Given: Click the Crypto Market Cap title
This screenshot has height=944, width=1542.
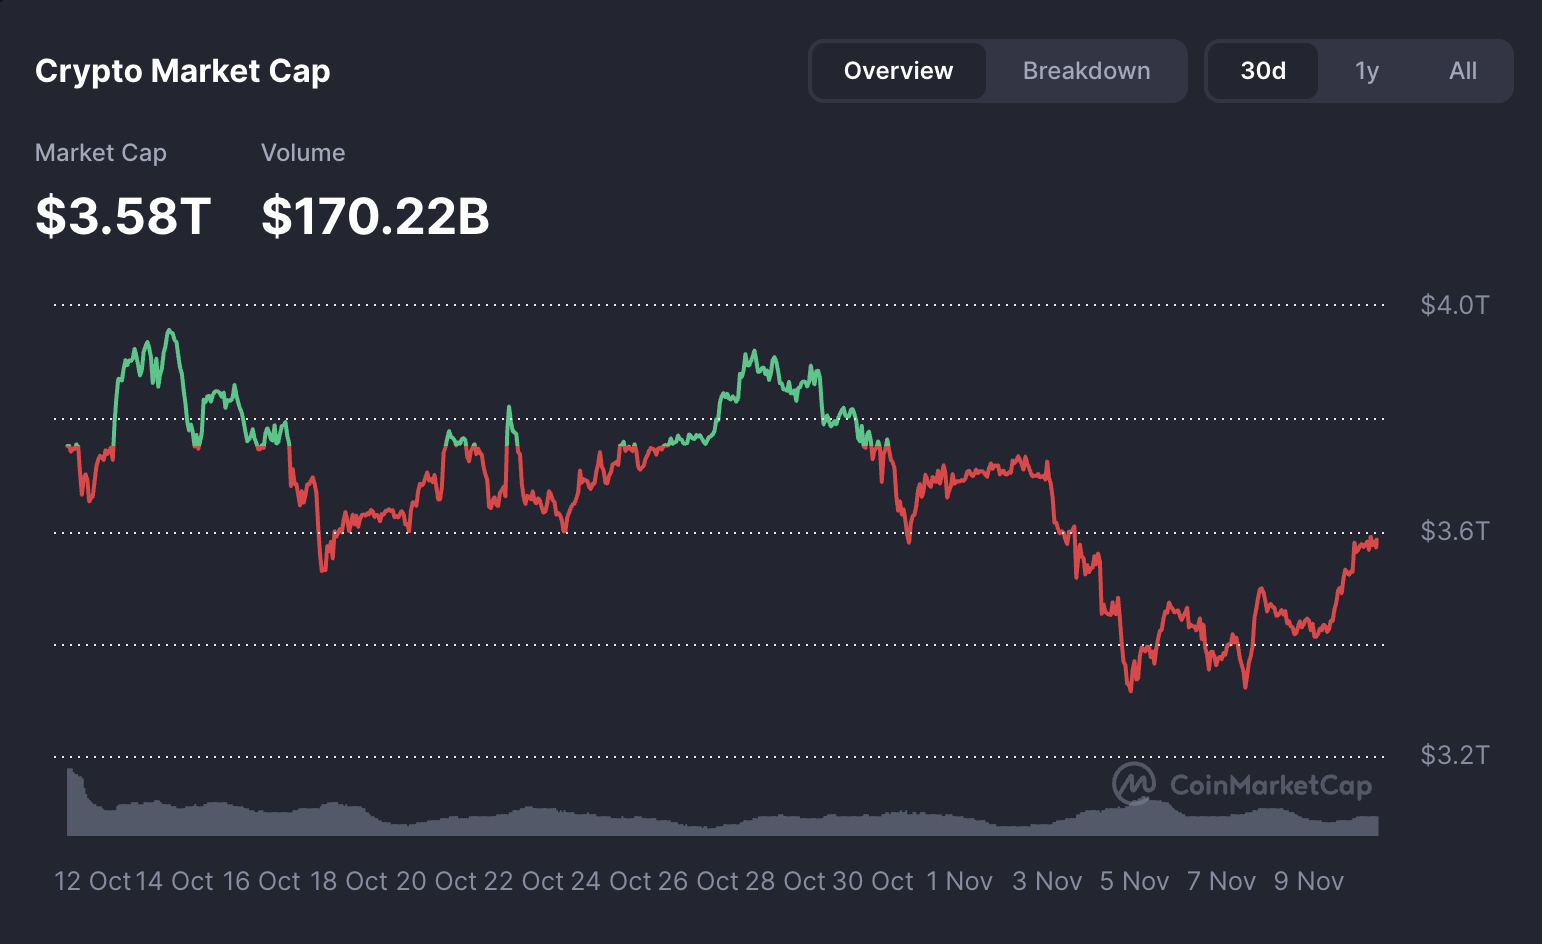Looking at the screenshot, I should [183, 71].
